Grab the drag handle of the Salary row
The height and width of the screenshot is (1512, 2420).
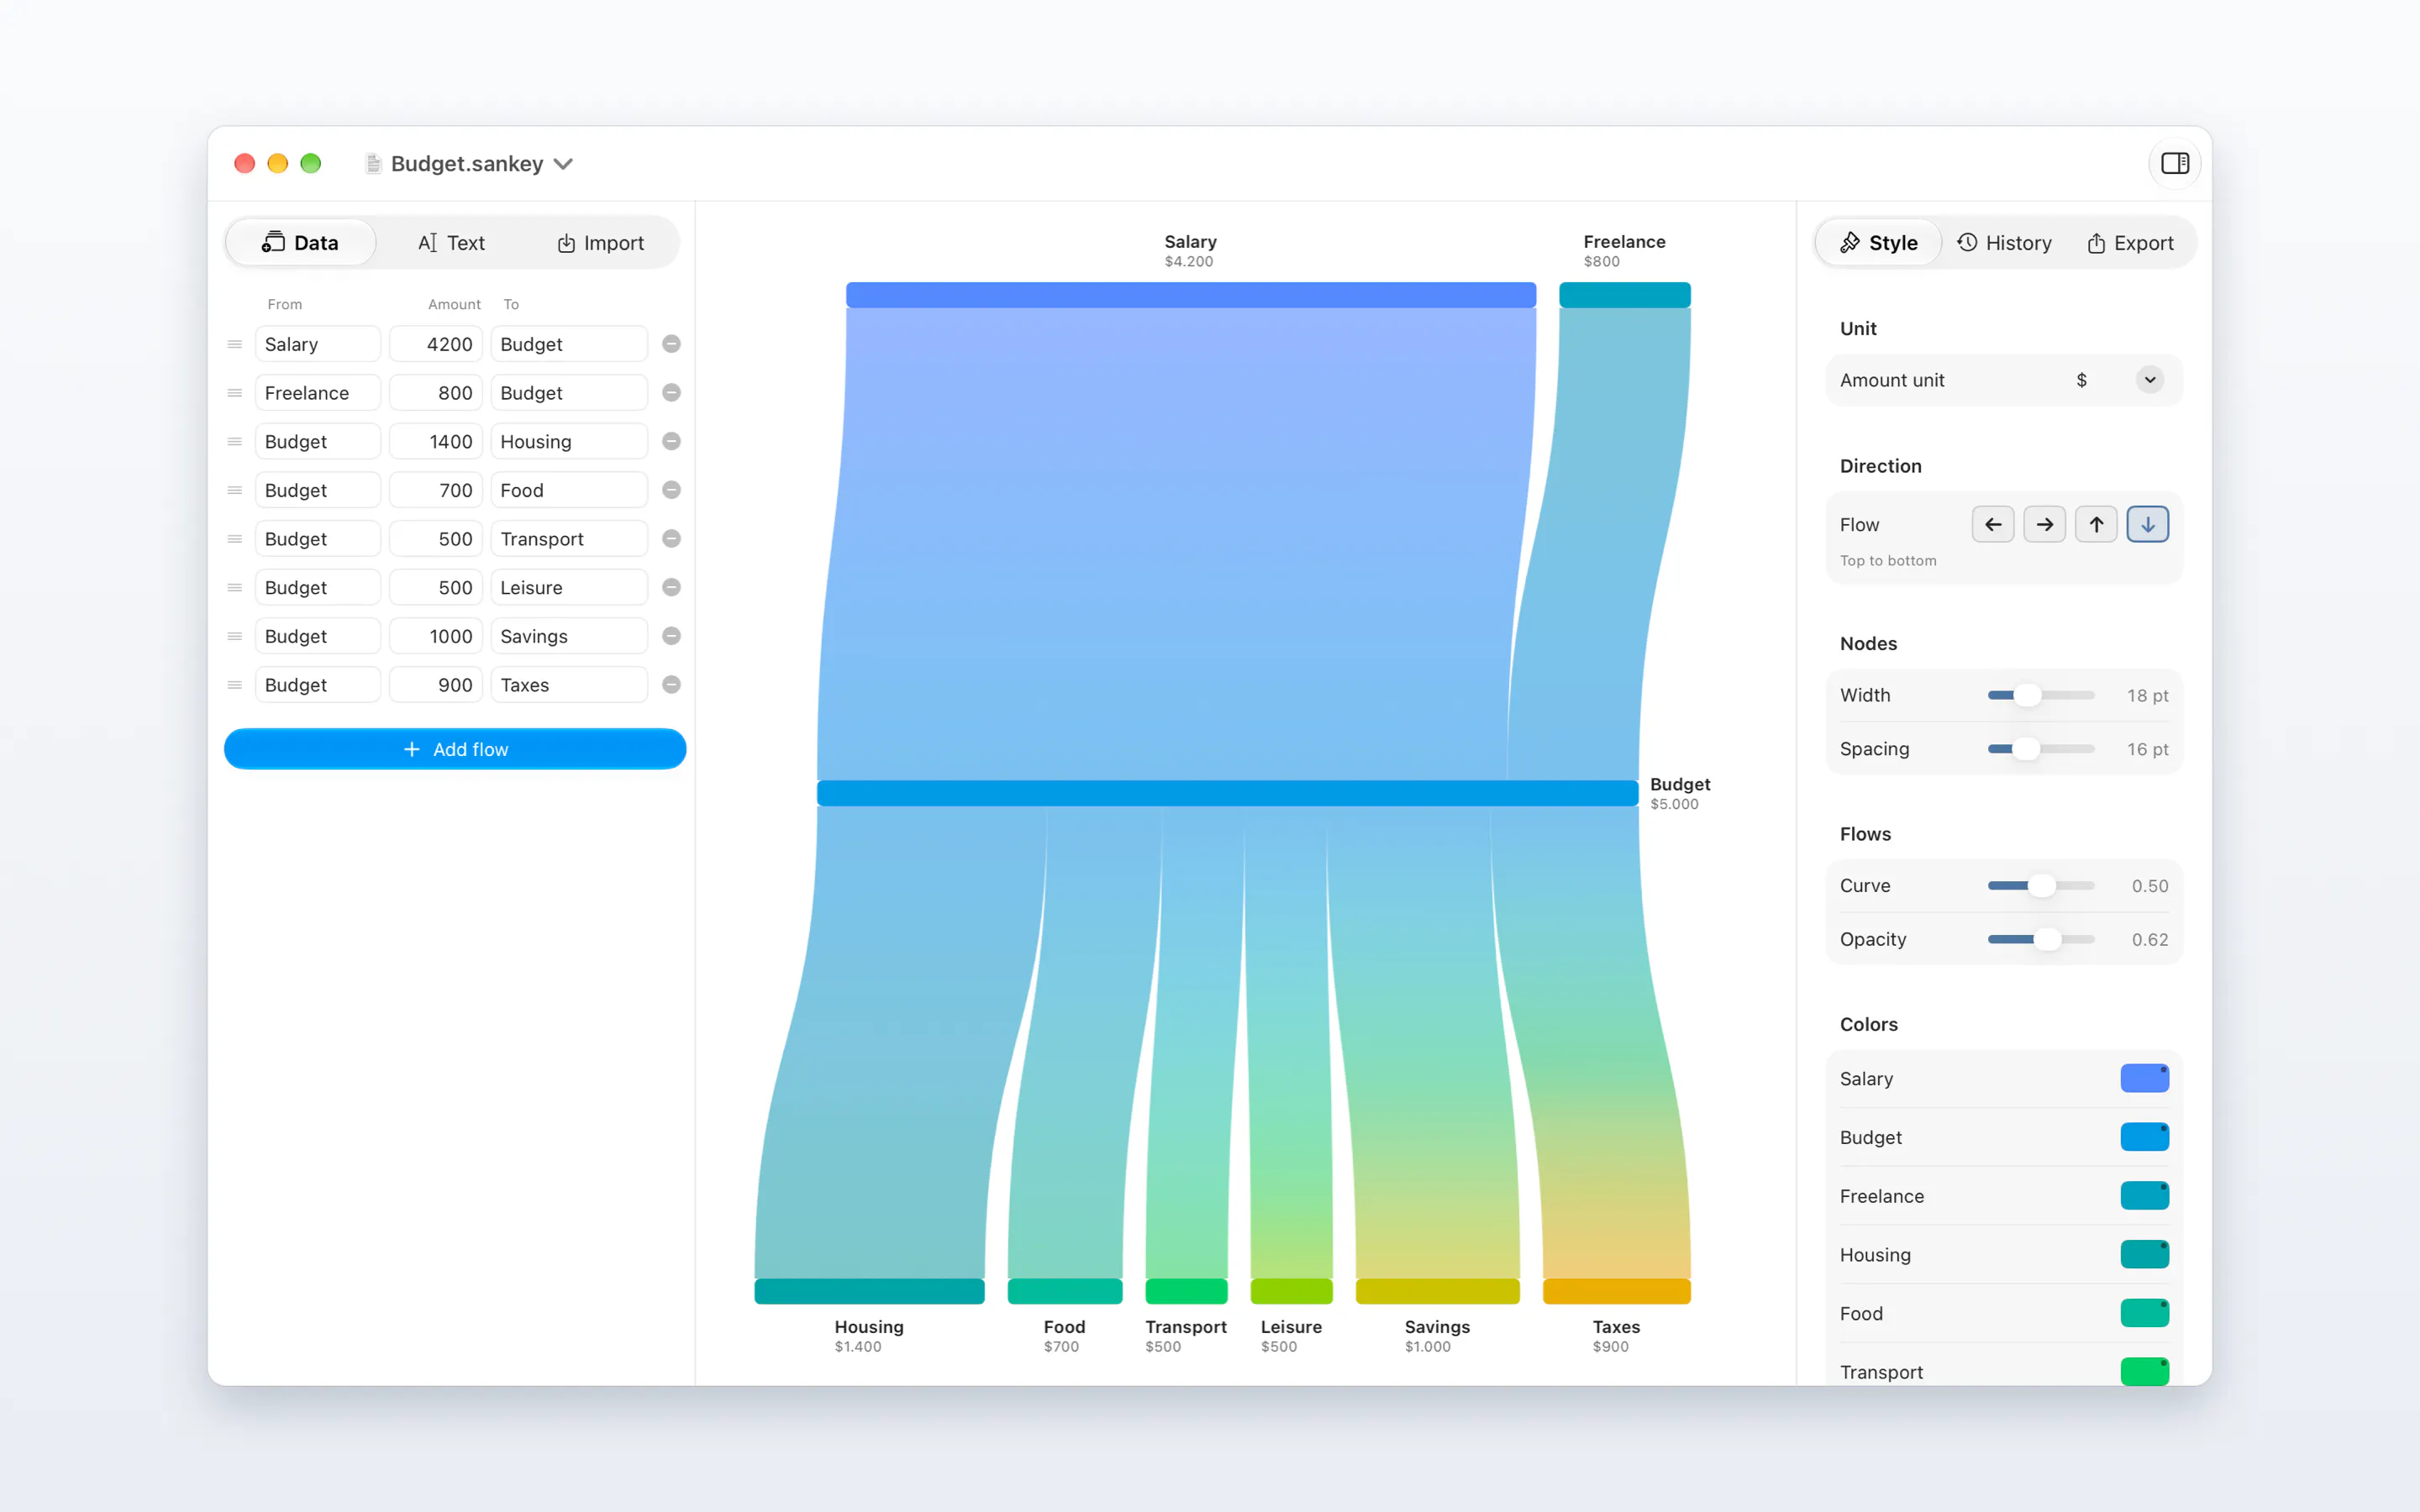(x=235, y=344)
